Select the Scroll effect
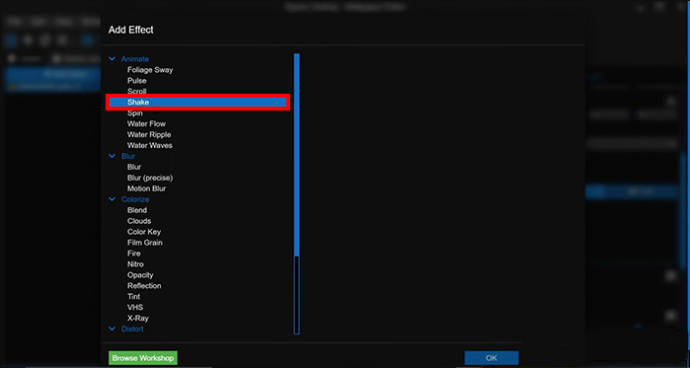This screenshot has width=690, height=368. [137, 91]
